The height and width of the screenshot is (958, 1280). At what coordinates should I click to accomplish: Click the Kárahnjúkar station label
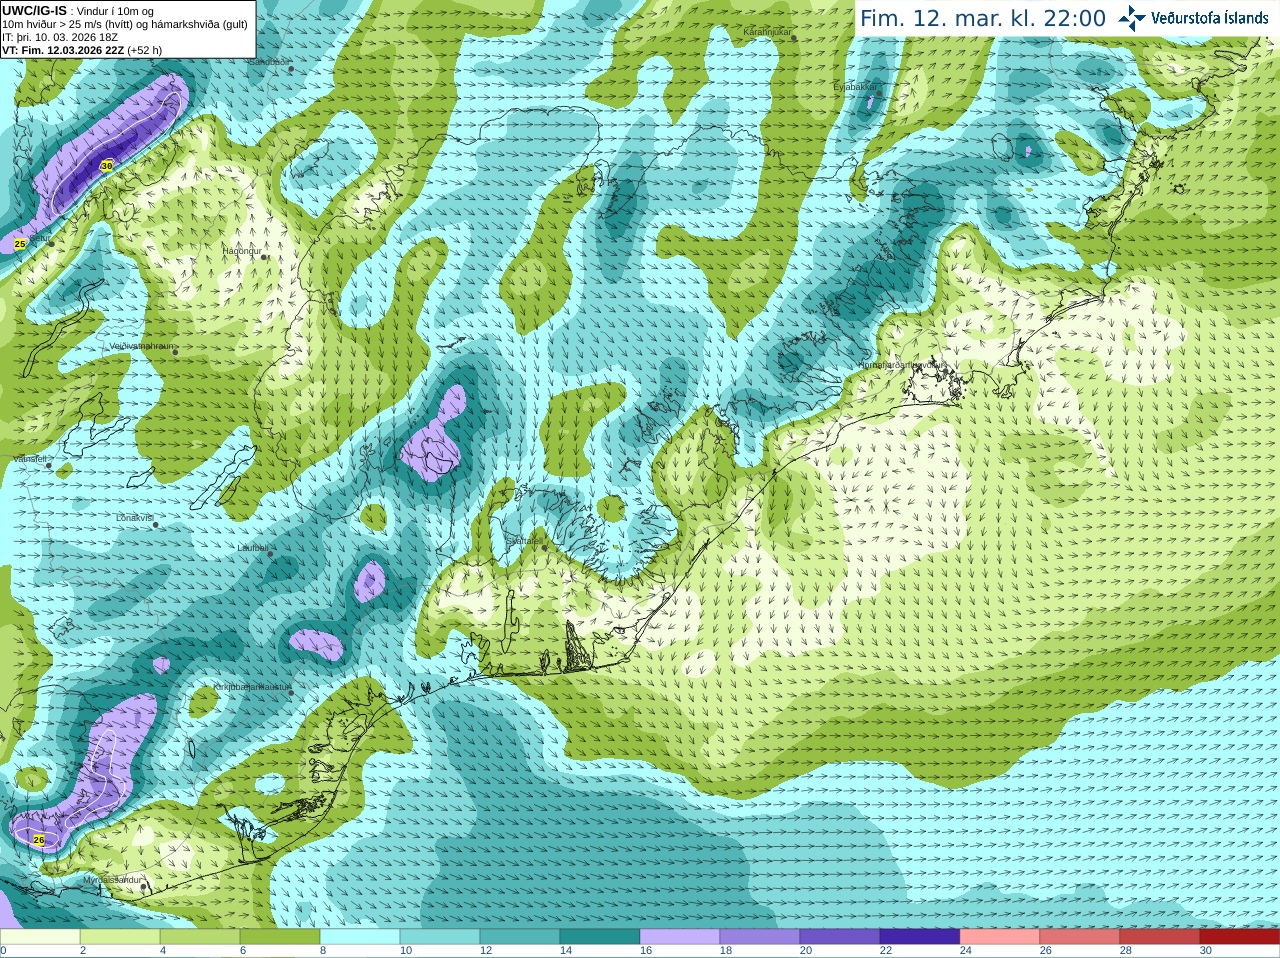[768, 32]
